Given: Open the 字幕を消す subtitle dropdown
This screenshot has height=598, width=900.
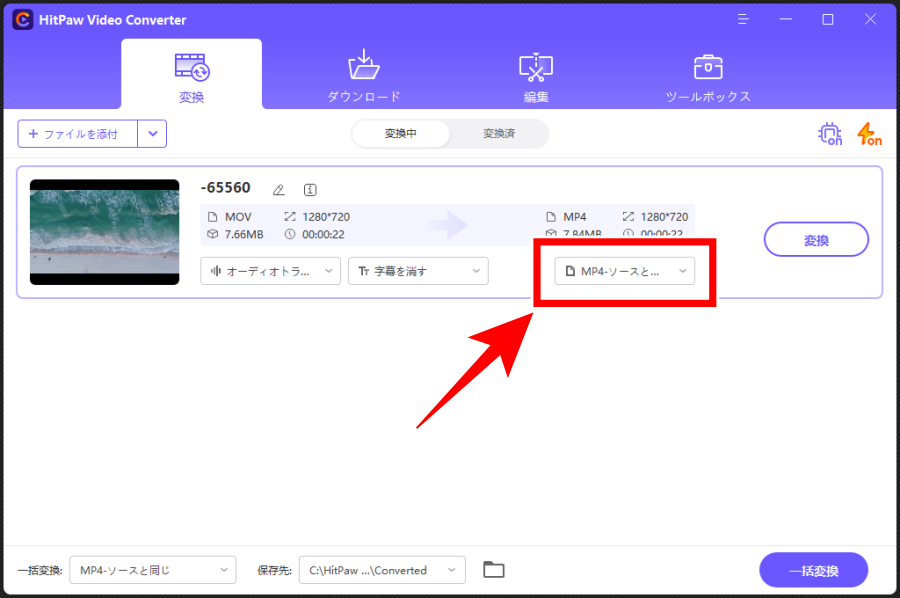Looking at the screenshot, I should pos(418,271).
